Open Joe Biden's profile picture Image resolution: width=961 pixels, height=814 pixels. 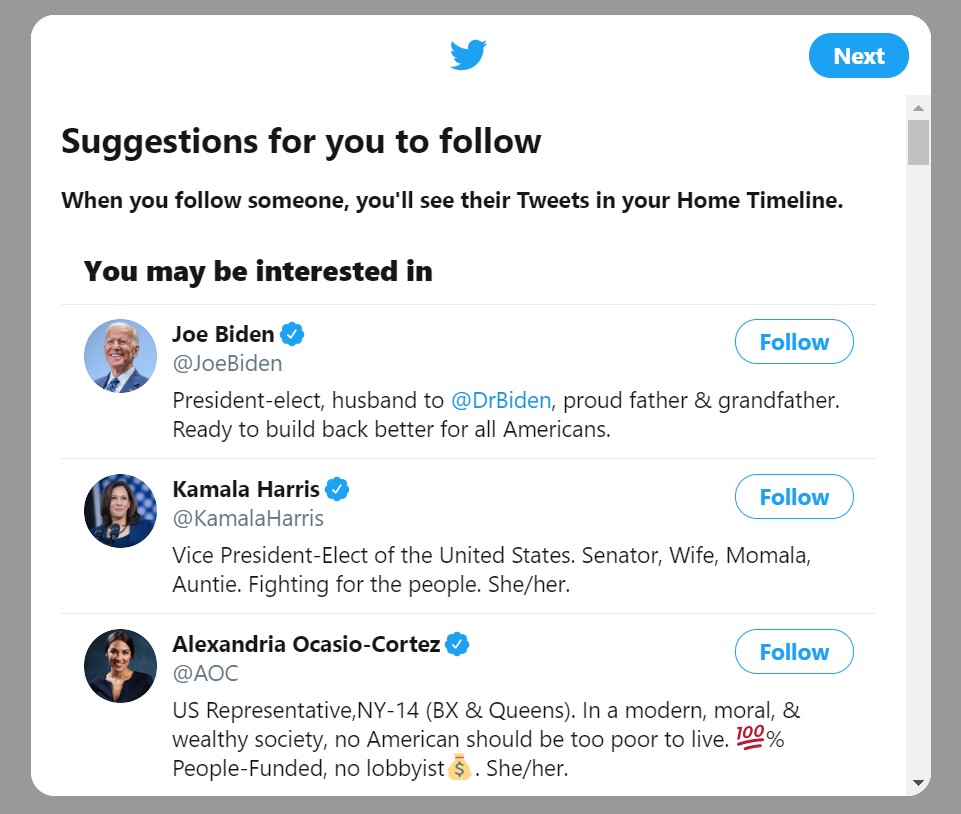click(120, 356)
